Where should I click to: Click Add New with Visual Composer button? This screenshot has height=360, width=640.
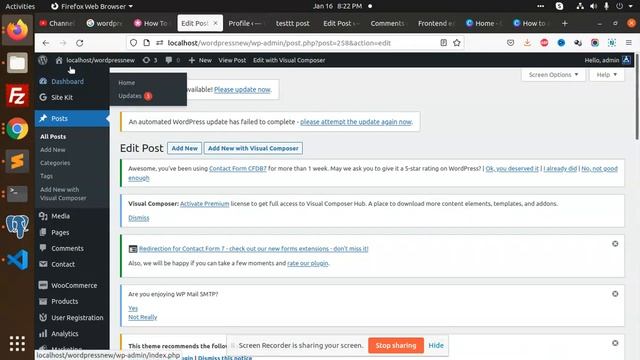253,148
